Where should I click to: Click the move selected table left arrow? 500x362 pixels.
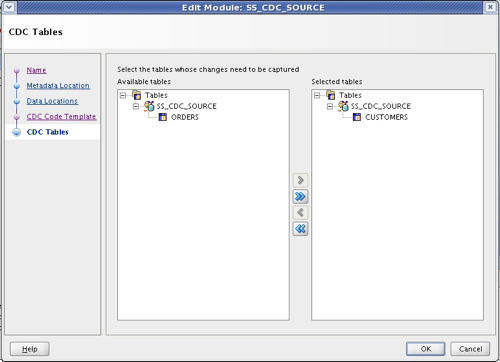pos(300,212)
